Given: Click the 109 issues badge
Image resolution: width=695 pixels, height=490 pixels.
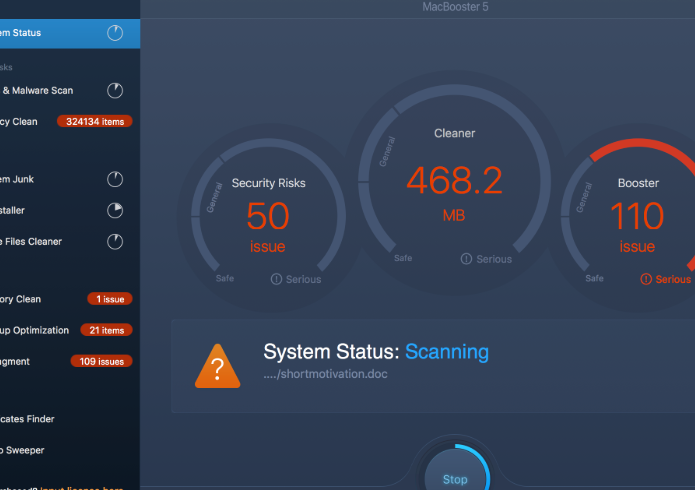Looking at the screenshot, I should pos(101,361).
